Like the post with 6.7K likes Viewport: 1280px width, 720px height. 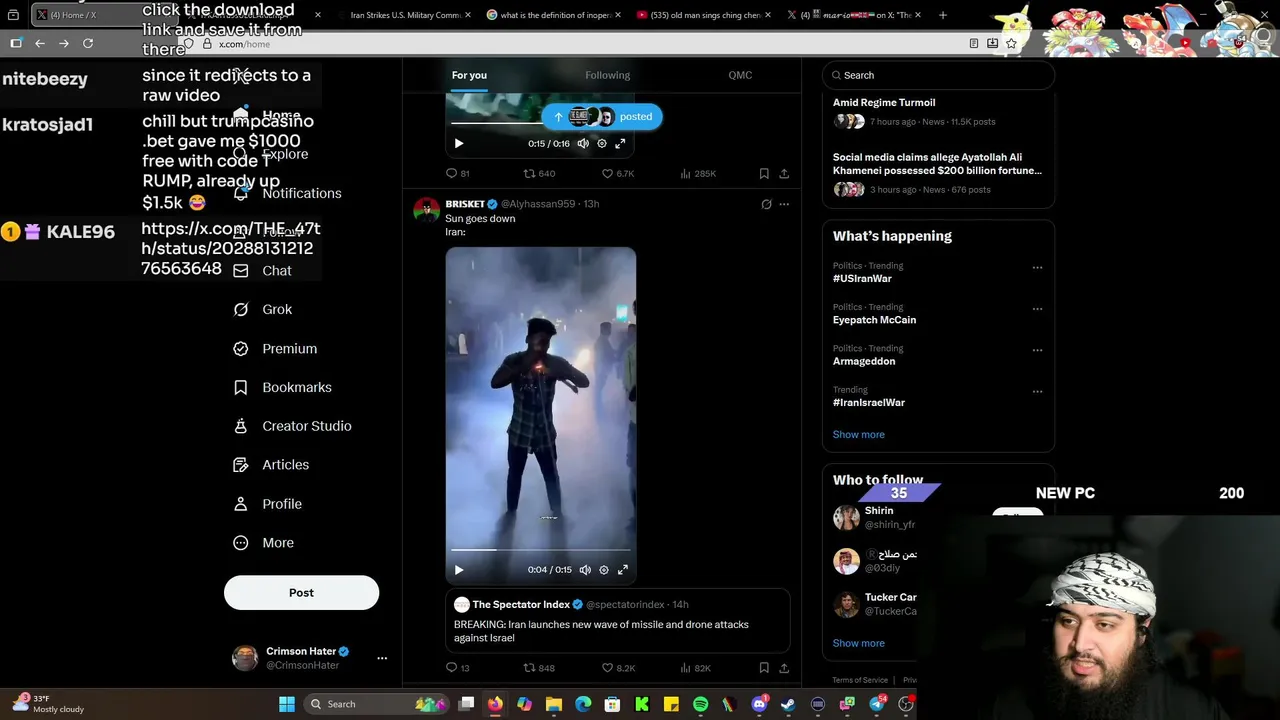(617, 173)
